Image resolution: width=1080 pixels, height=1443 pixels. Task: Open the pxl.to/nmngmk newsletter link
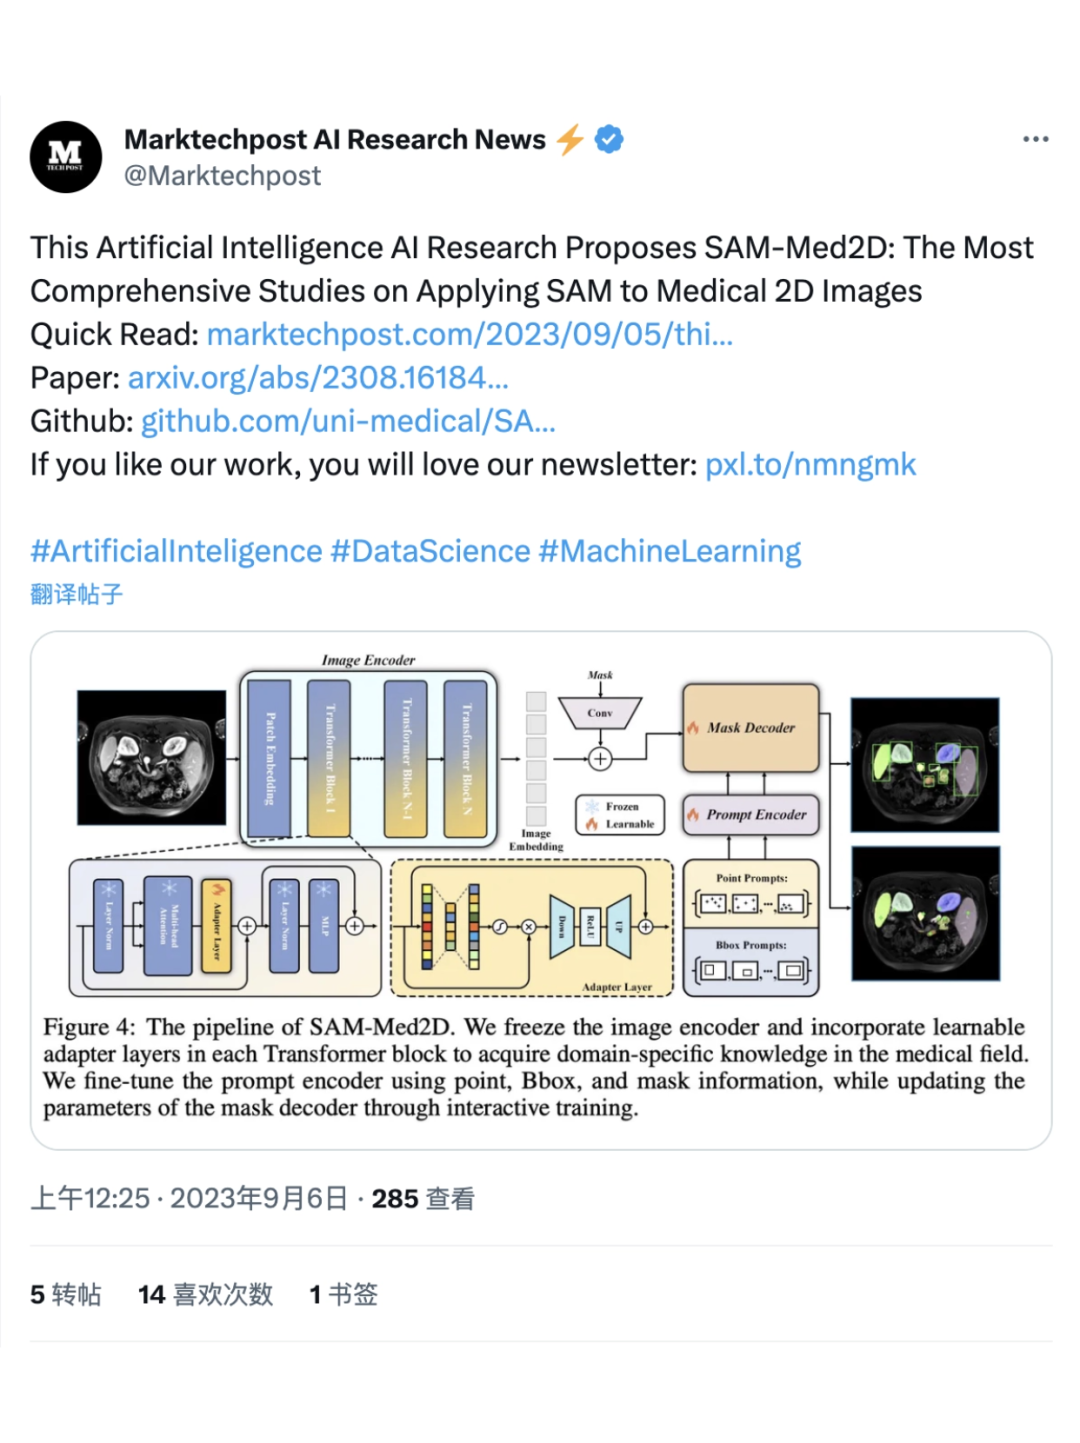pyautogui.click(x=810, y=465)
